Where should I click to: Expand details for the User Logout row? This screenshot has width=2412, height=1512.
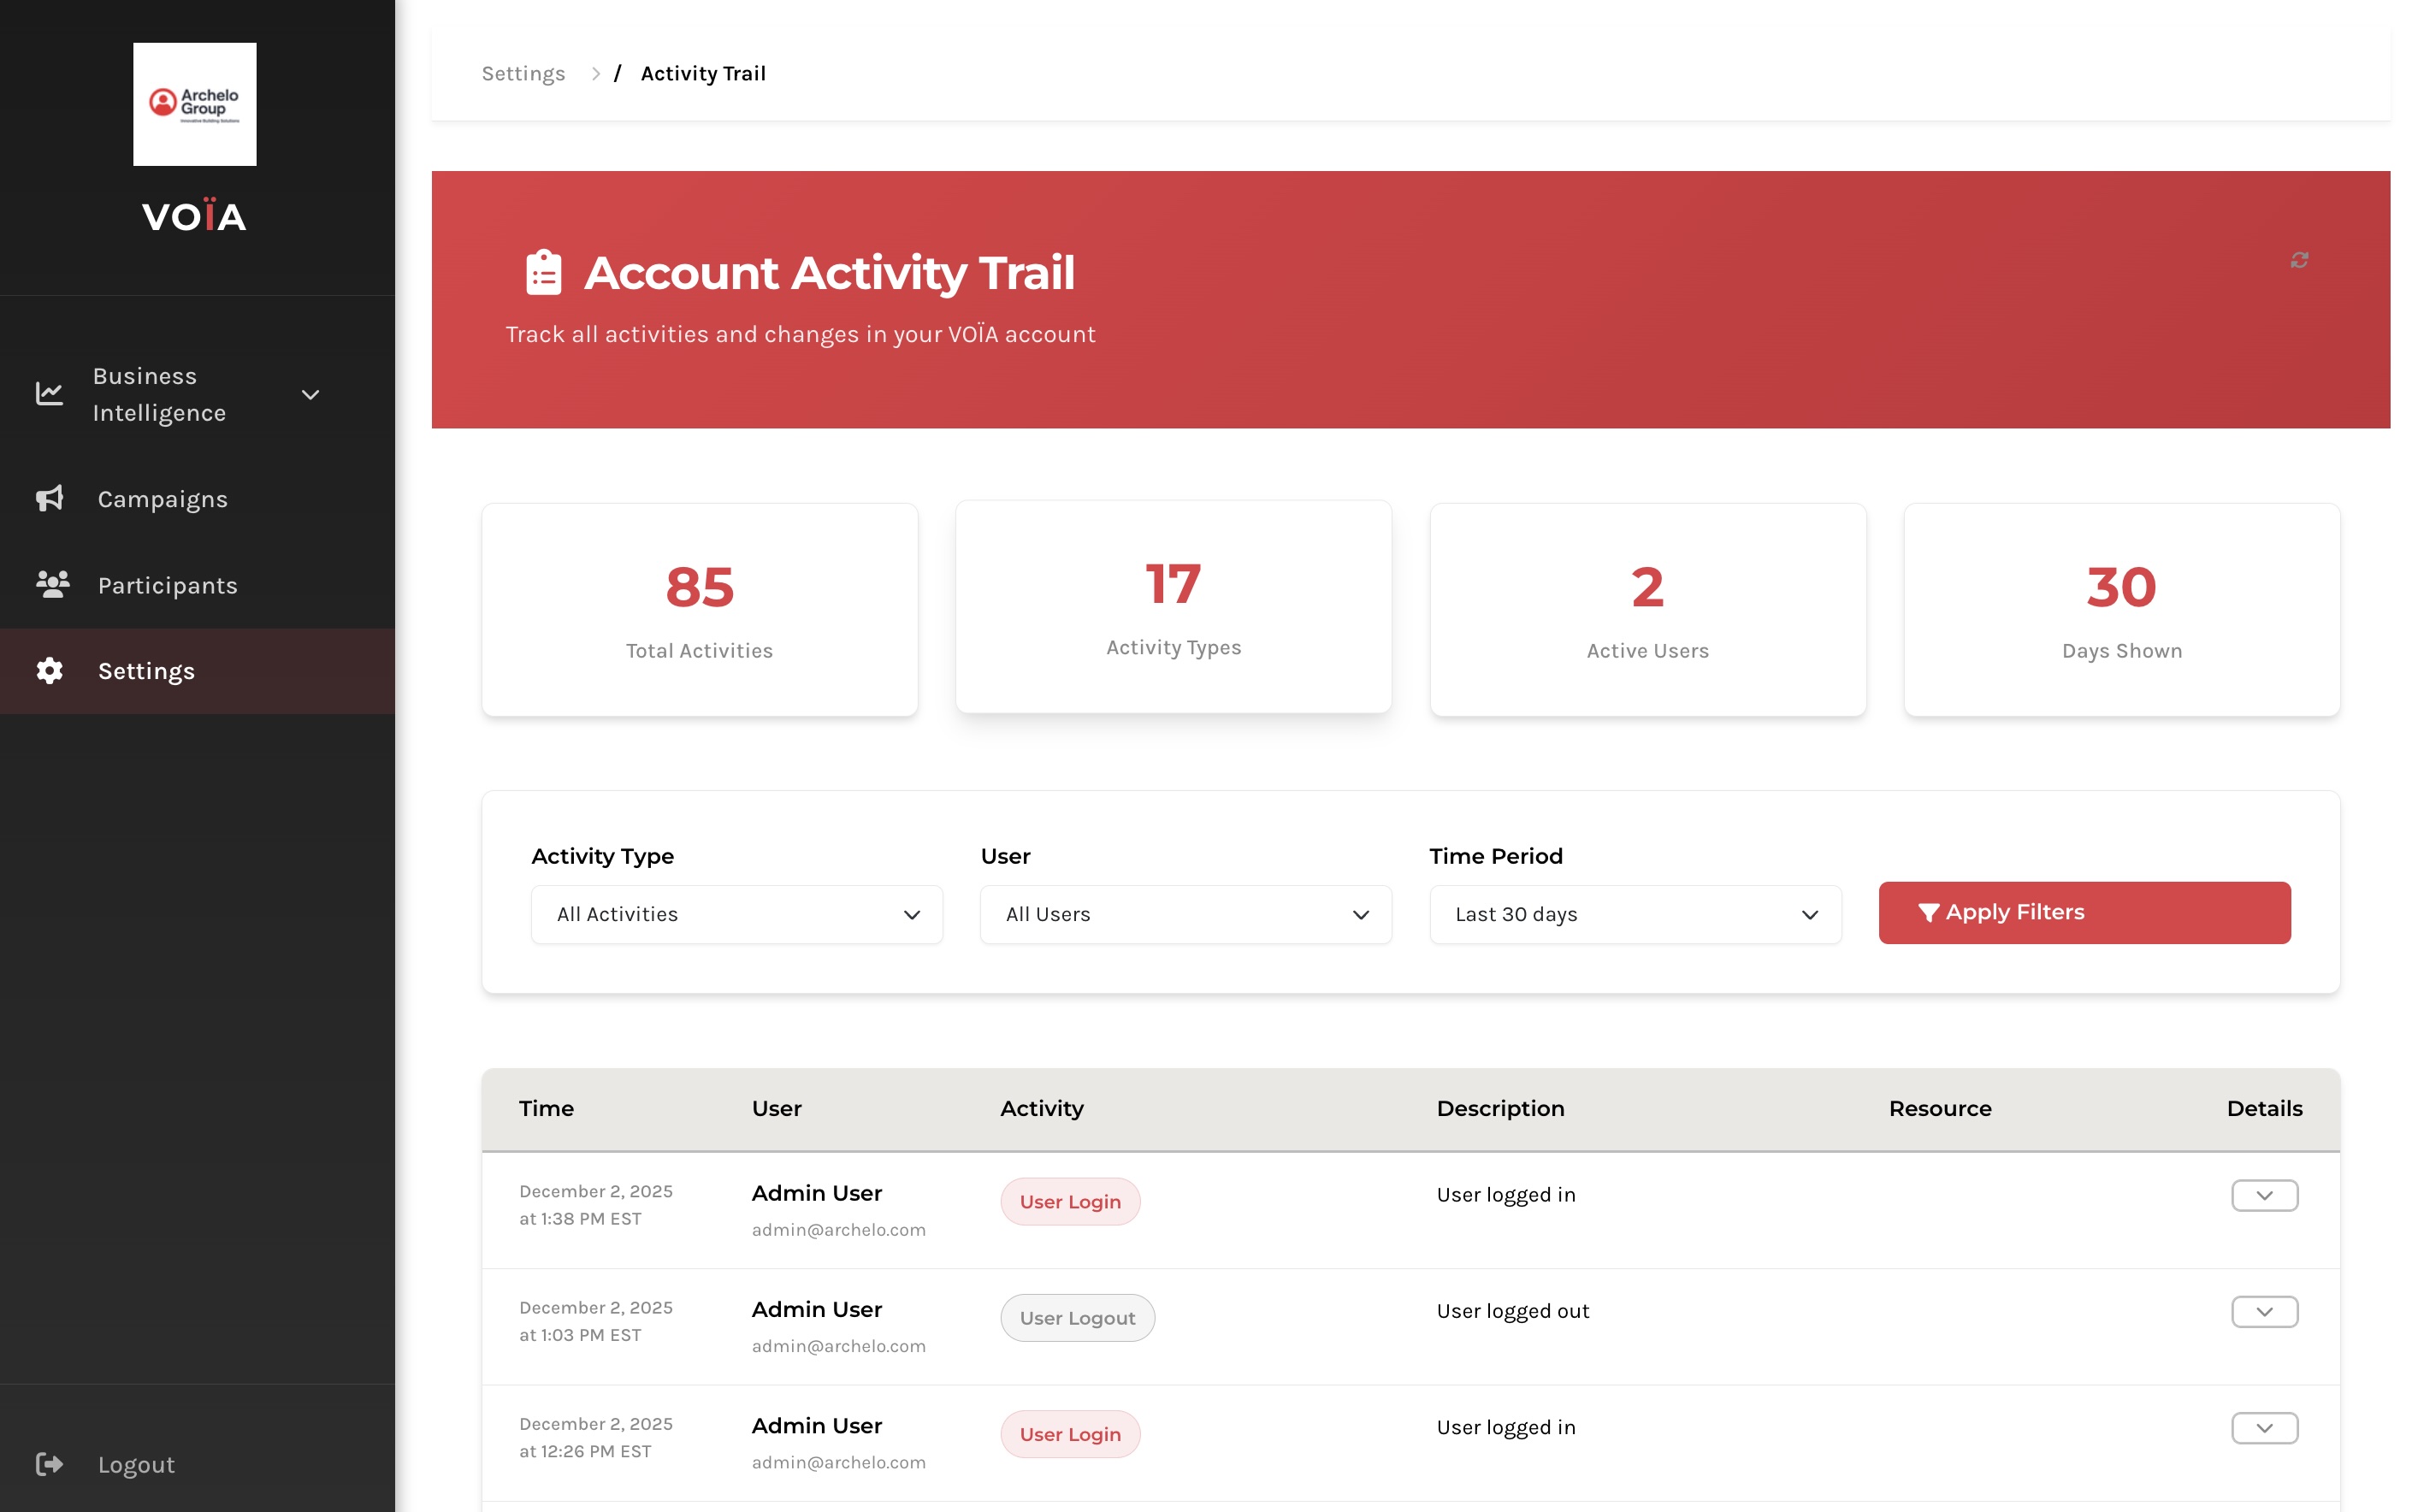pyautogui.click(x=2263, y=1311)
